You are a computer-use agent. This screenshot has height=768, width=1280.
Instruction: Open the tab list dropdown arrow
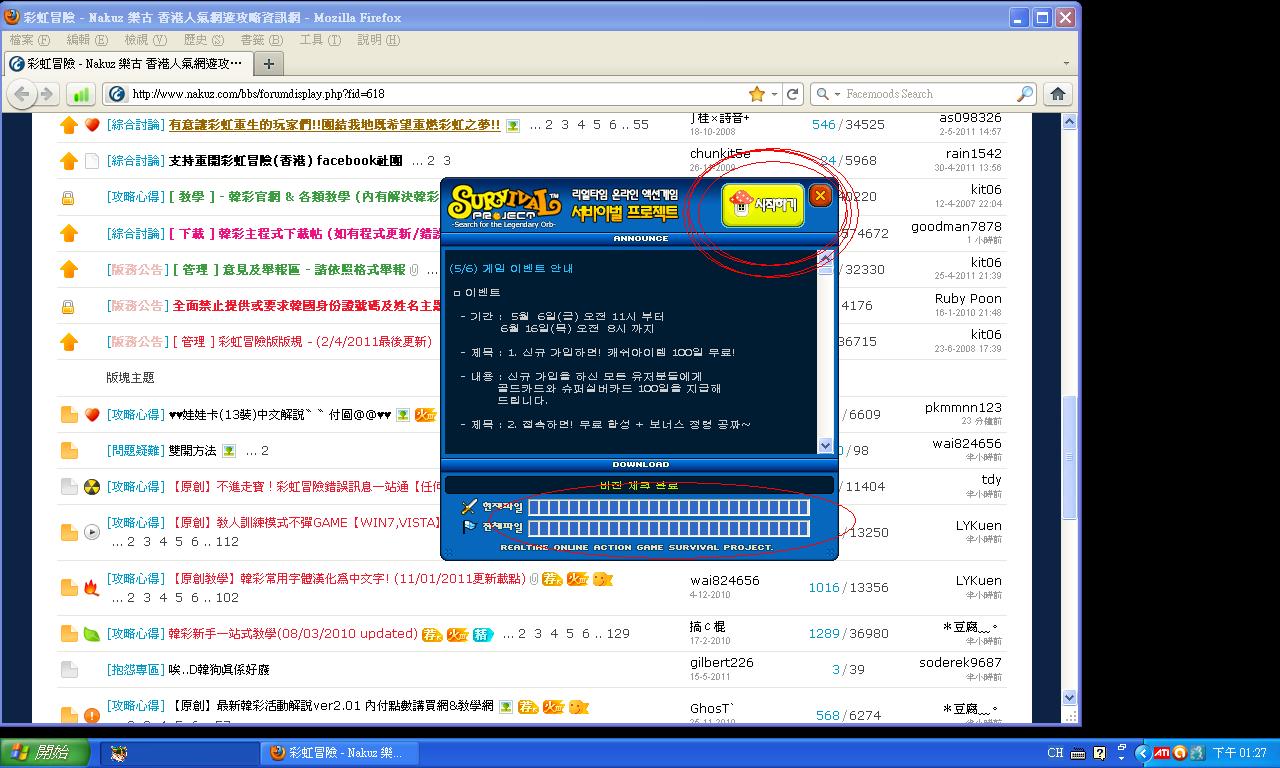tap(1066, 63)
